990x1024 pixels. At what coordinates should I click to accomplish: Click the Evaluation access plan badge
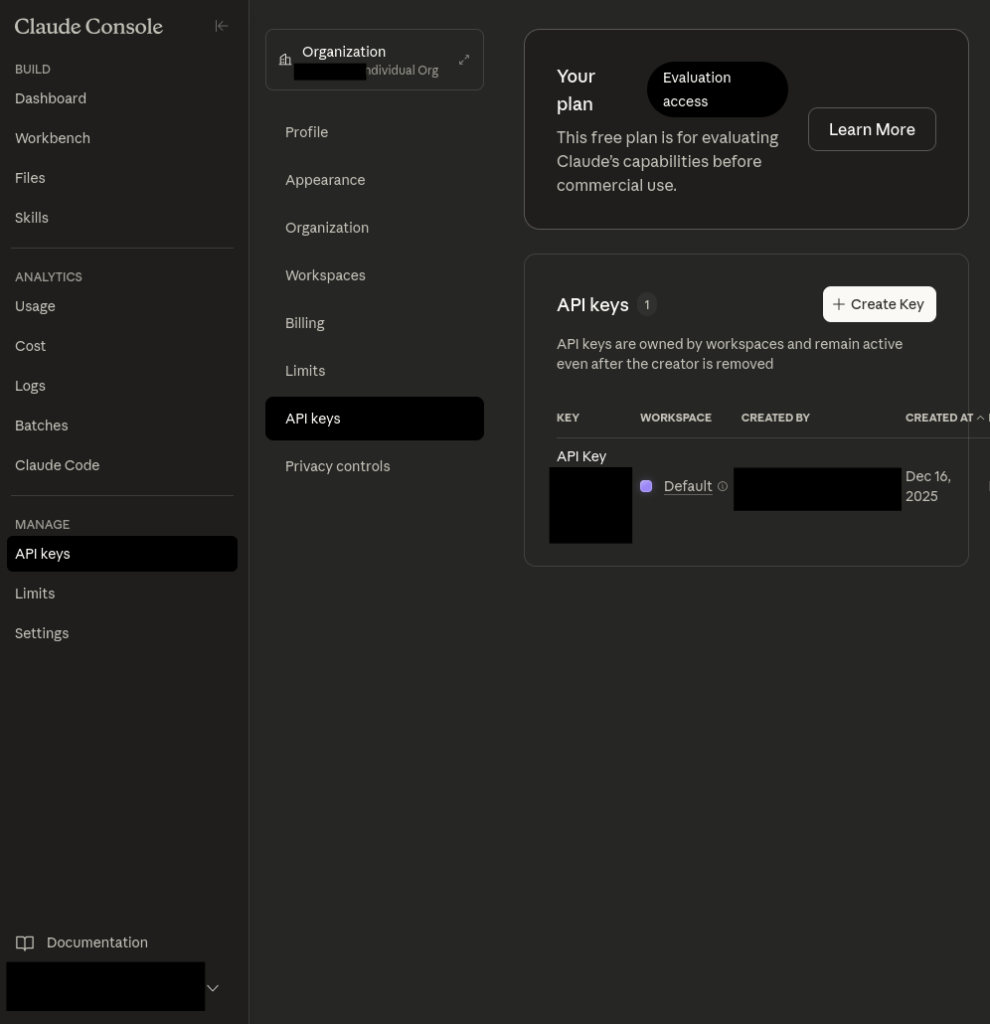pos(717,89)
